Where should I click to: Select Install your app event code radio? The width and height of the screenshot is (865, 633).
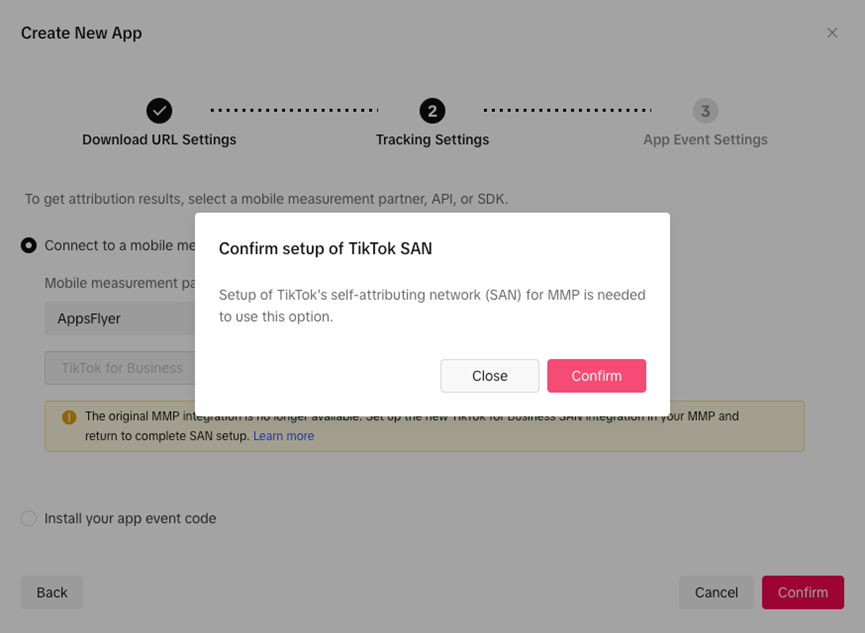29,518
